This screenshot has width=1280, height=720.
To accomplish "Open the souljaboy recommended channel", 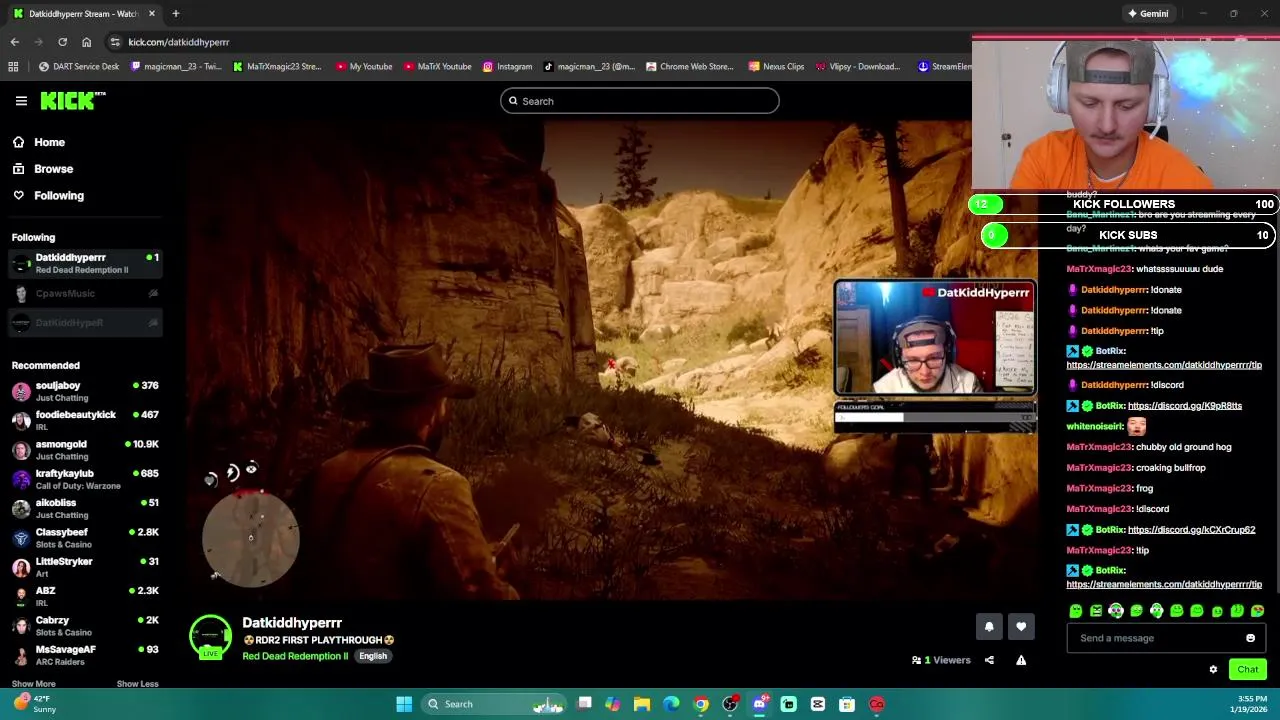I will (85, 391).
